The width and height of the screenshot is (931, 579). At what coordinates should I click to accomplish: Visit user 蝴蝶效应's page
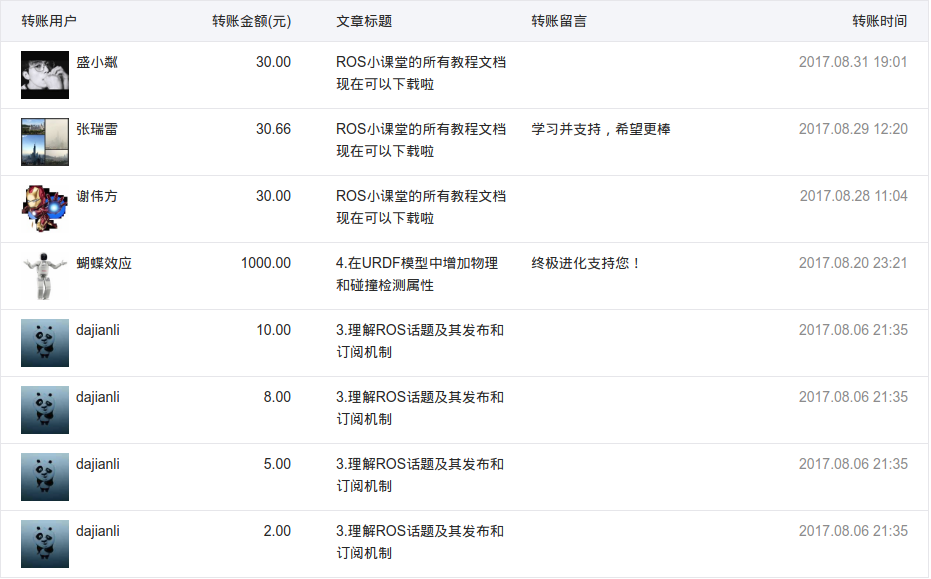104,264
